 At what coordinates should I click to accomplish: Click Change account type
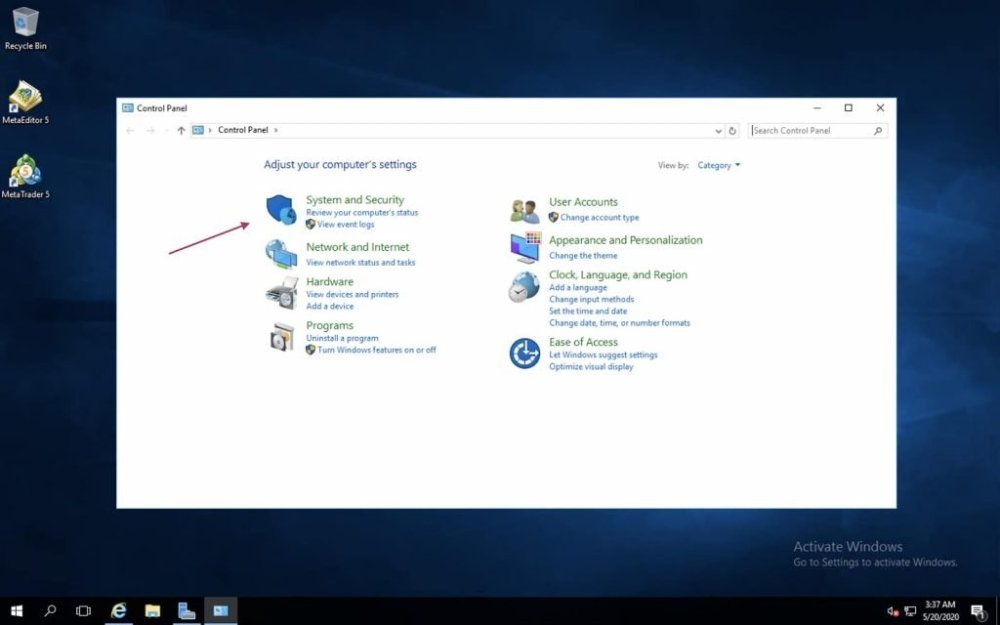coord(599,217)
